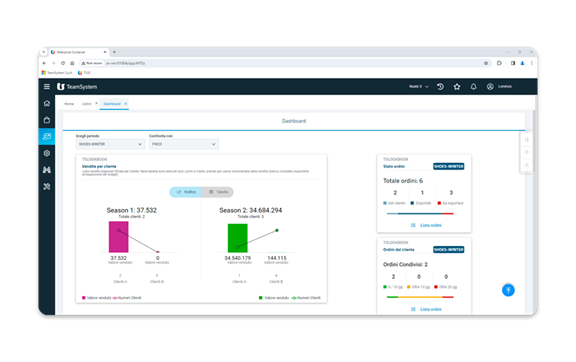Open the binoculars sidebar icon
Image resolution: width=576 pixels, height=362 pixels.
[x=47, y=170]
